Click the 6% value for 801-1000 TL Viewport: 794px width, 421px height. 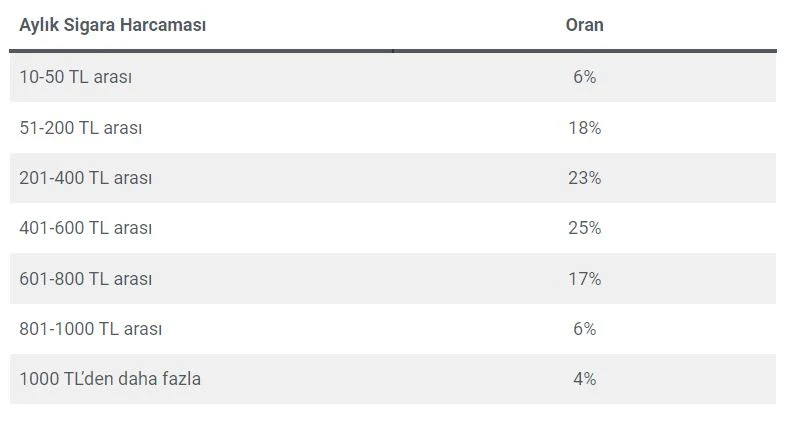(585, 329)
